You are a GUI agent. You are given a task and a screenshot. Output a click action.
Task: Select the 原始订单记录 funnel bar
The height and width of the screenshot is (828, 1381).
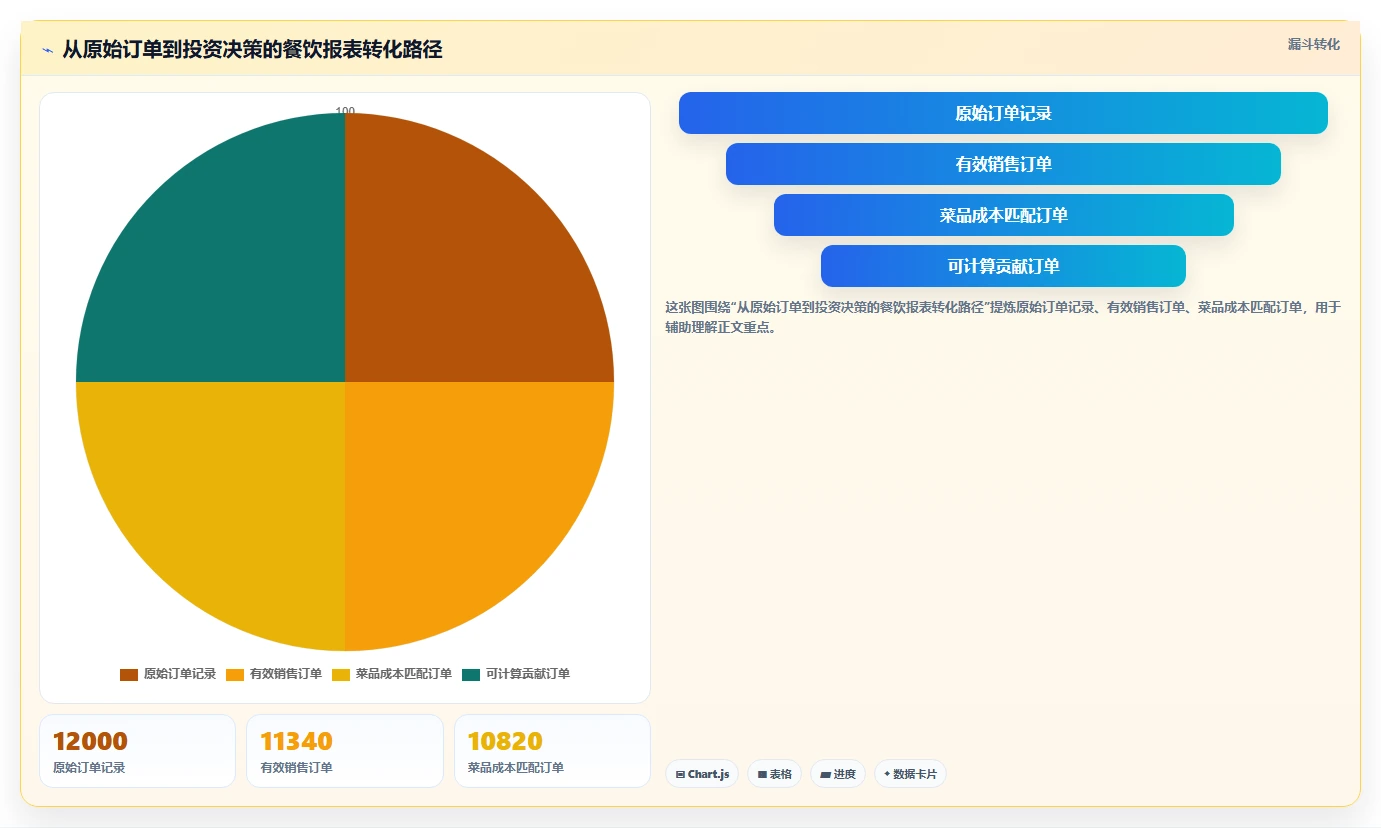tap(1003, 113)
